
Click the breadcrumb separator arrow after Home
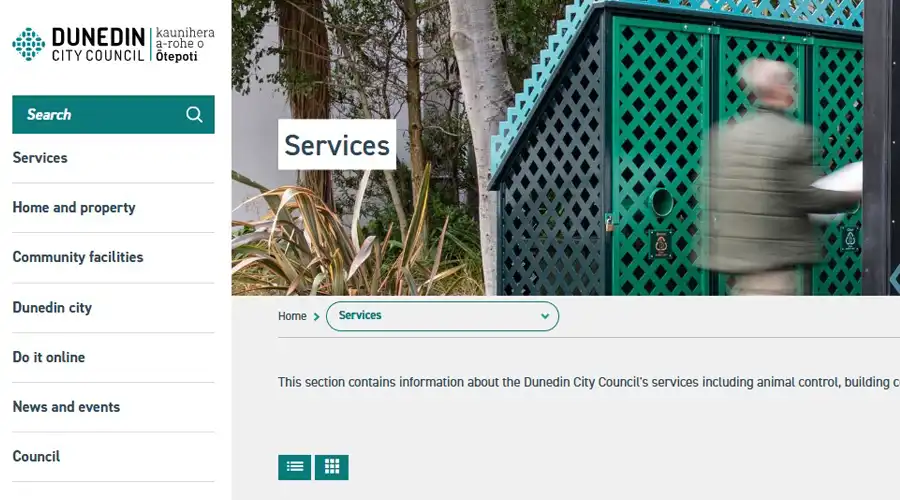[x=316, y=316]
